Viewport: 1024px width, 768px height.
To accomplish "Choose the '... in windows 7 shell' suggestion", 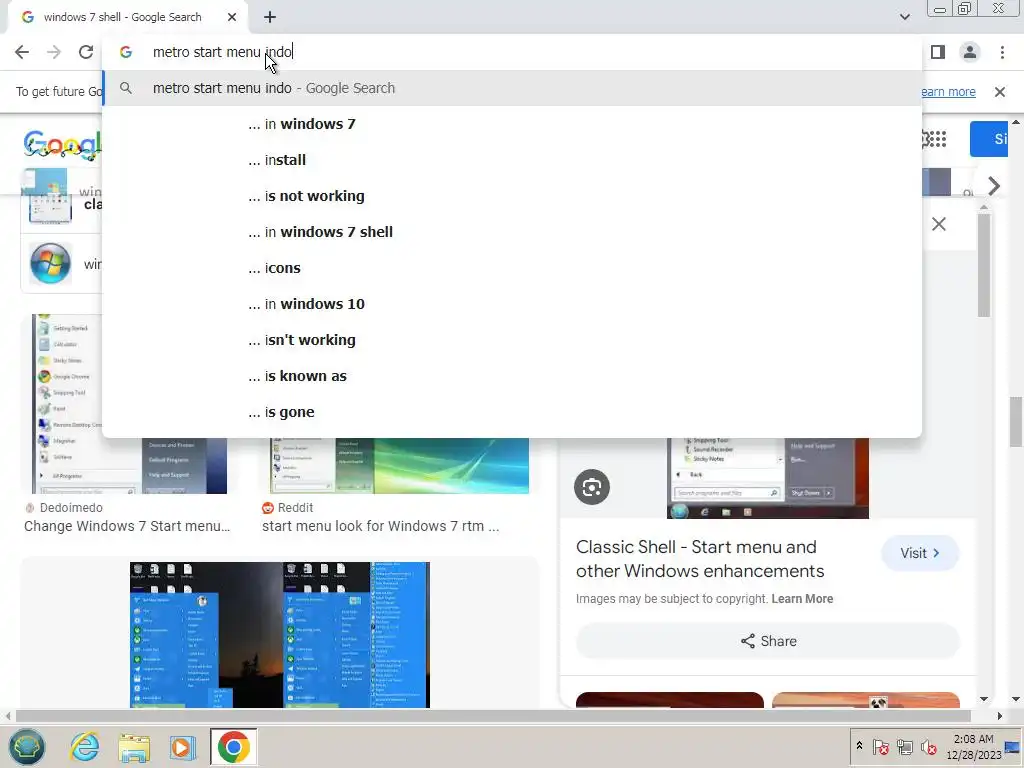I will tap(512, 232).
